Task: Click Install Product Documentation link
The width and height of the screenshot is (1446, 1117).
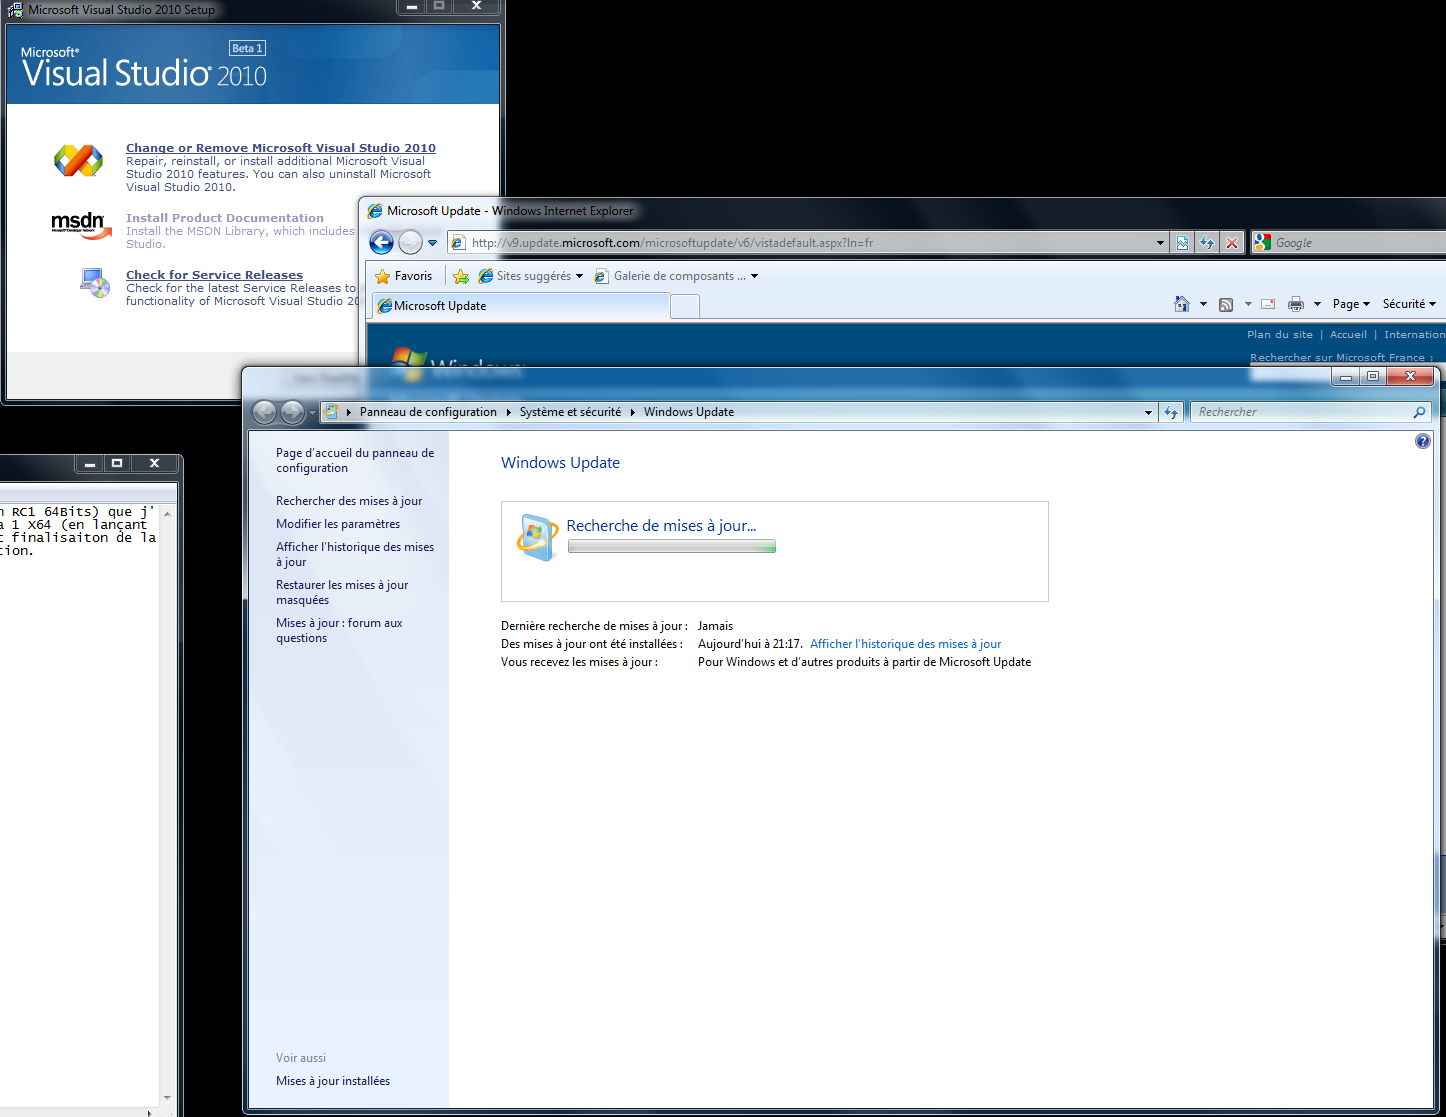Action: pyautogui.click(x=225, y=218)
